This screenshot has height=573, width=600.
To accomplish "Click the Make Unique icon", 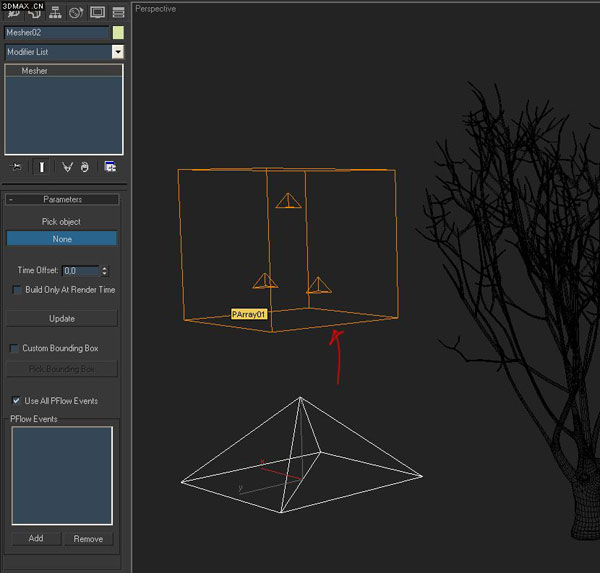I will 65,167.
